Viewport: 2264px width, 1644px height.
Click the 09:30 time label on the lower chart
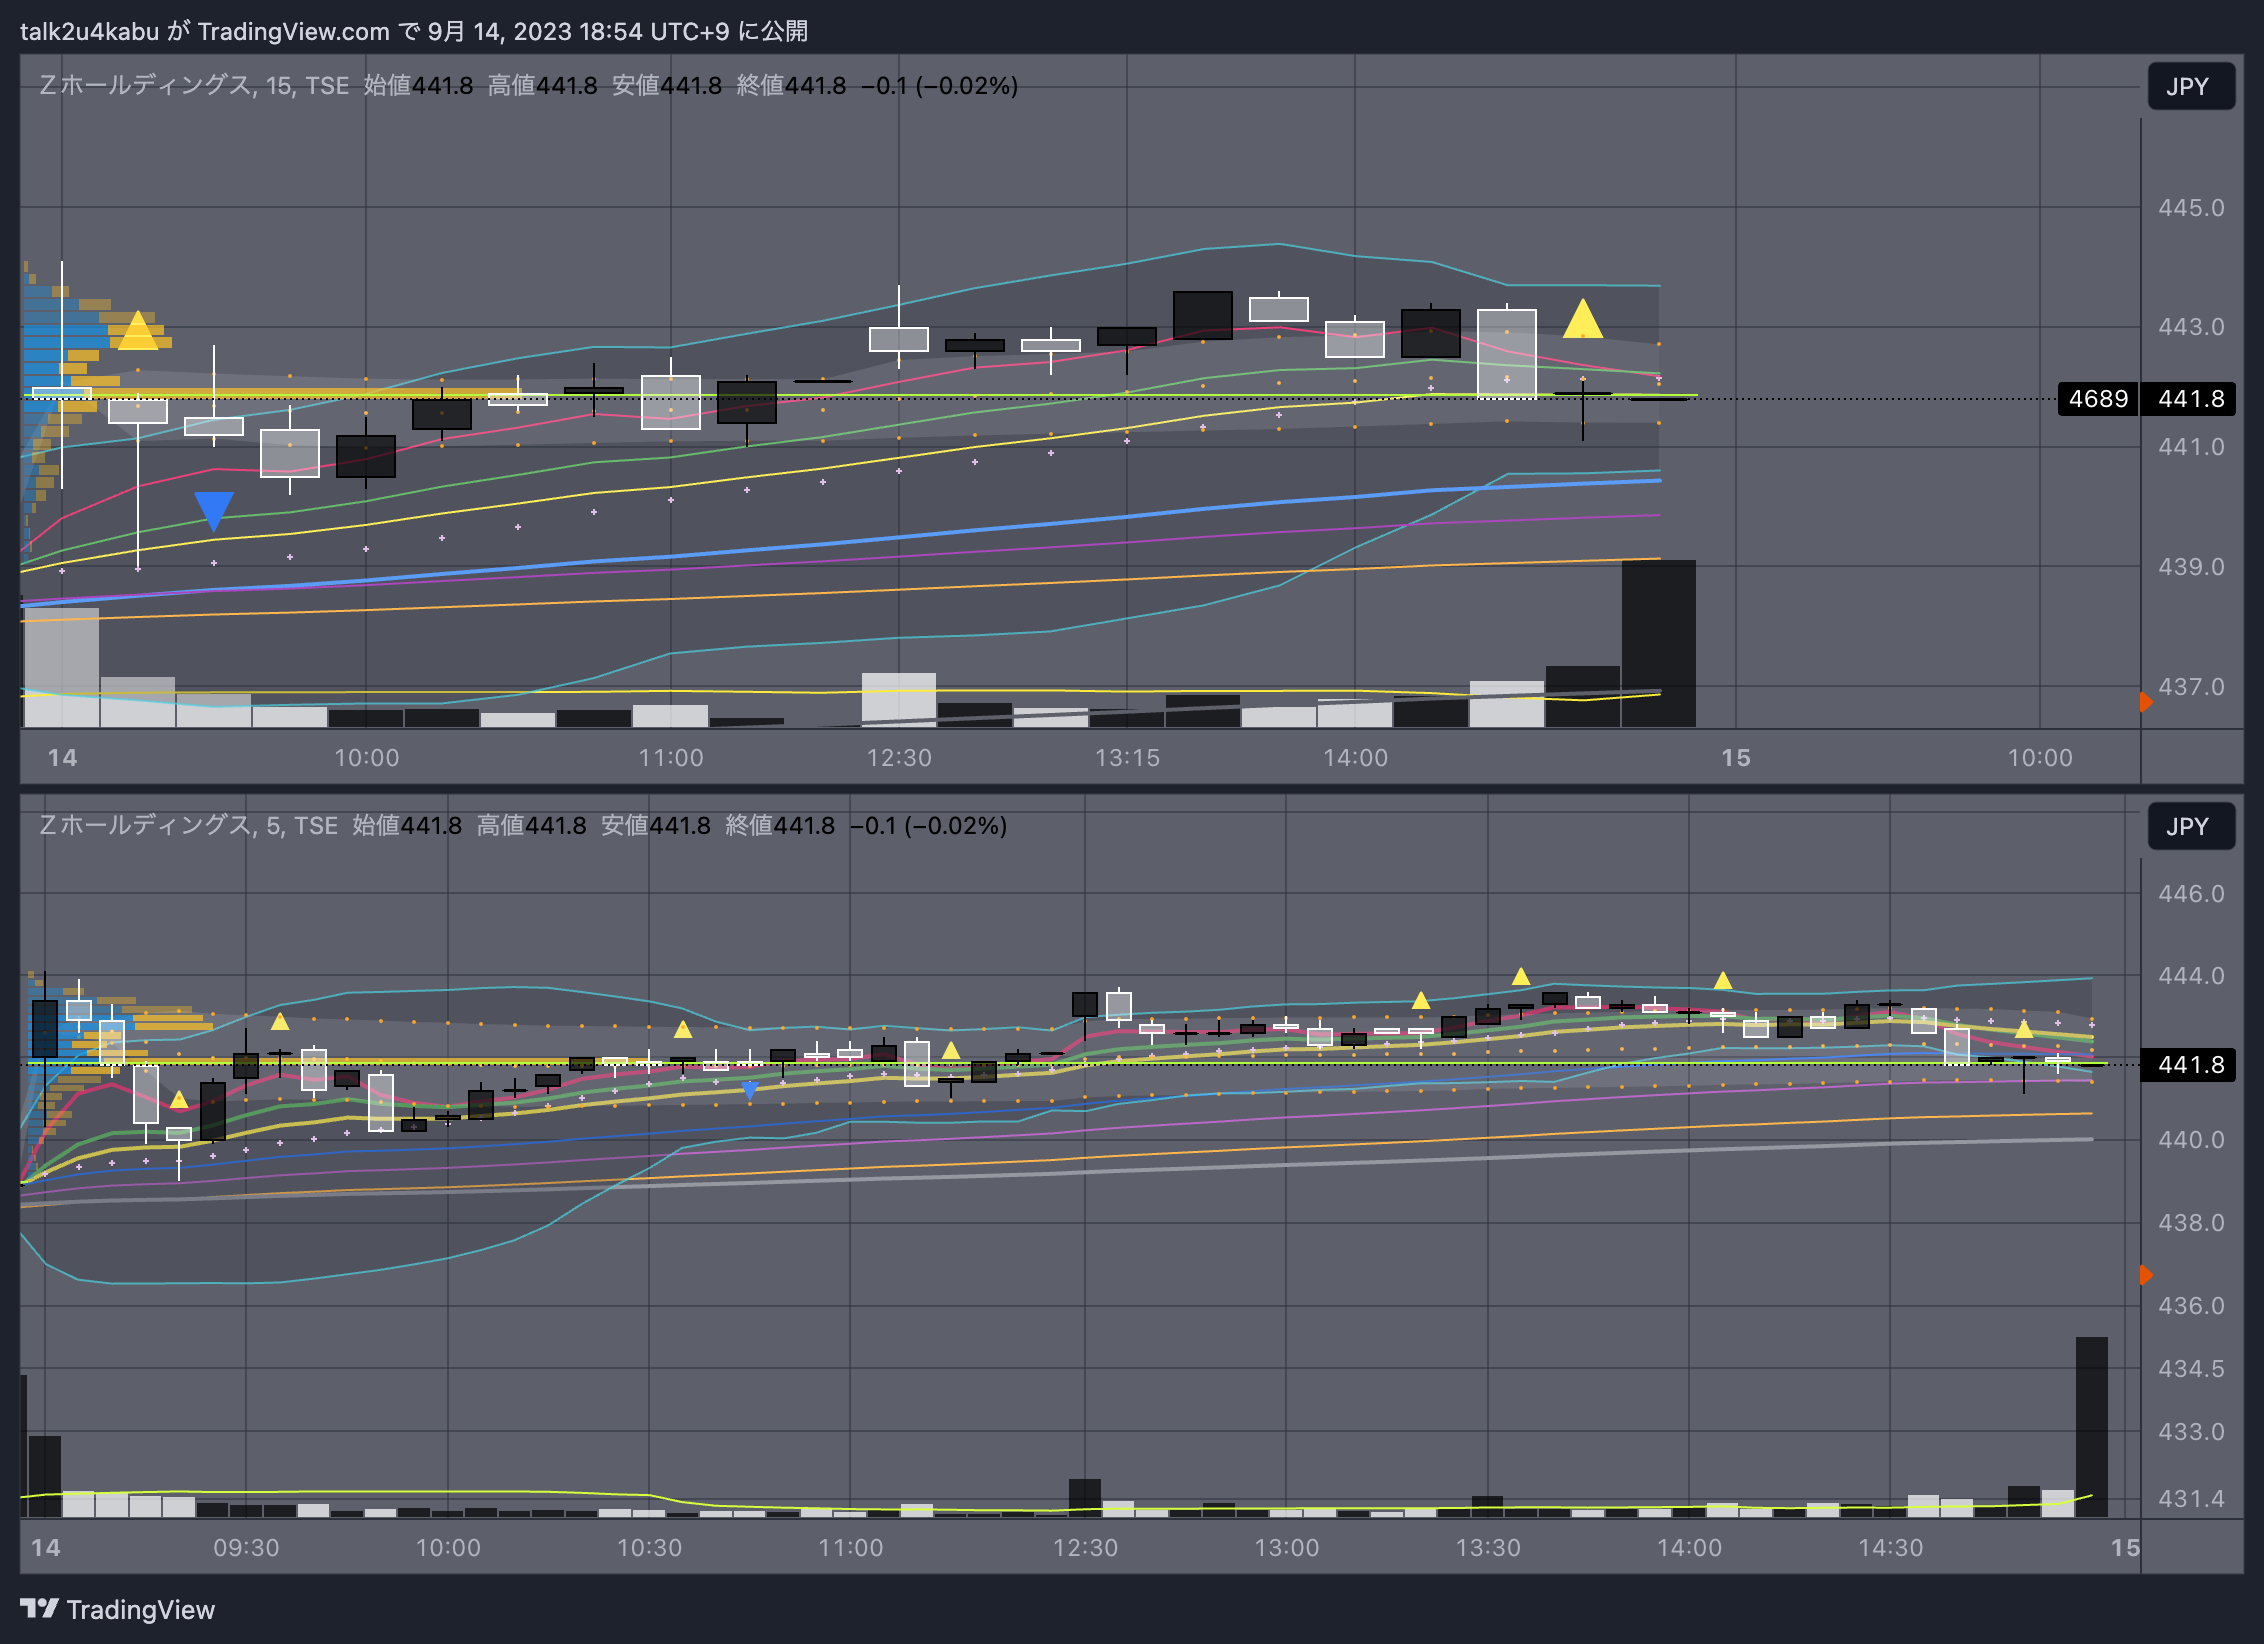[246, 1548]
